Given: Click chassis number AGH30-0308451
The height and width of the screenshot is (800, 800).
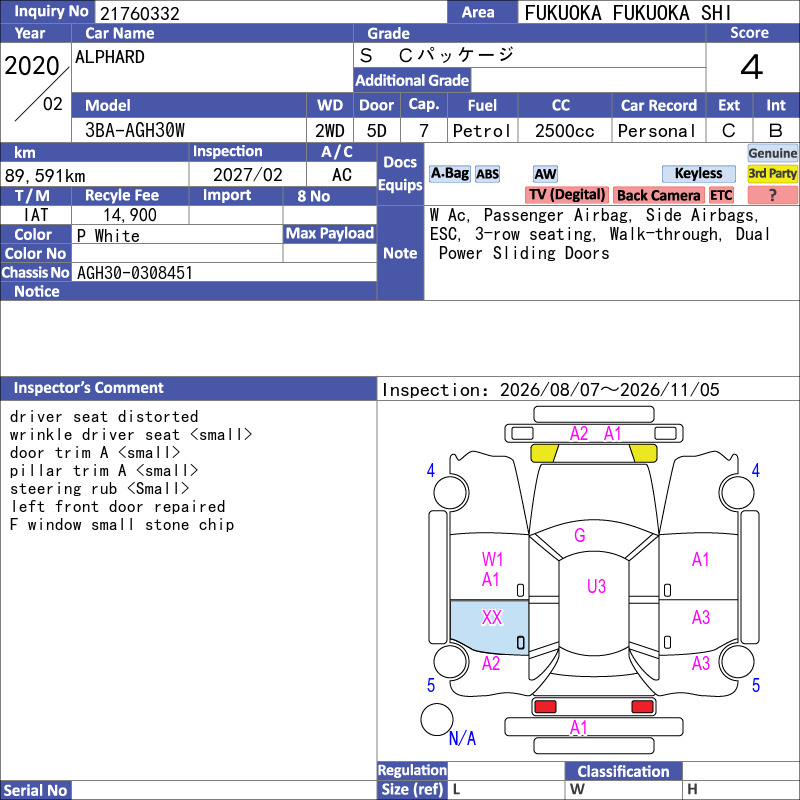Looking at the screenshot, I should click(135, 273).
